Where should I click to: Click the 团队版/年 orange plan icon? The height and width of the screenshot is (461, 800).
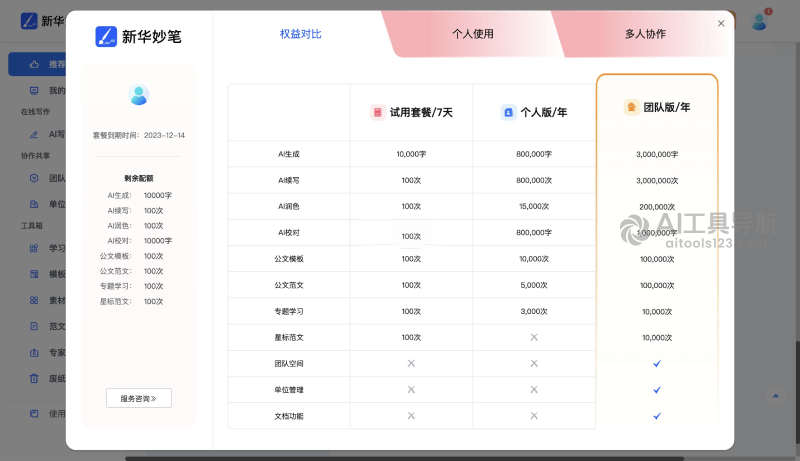[632, 107]
